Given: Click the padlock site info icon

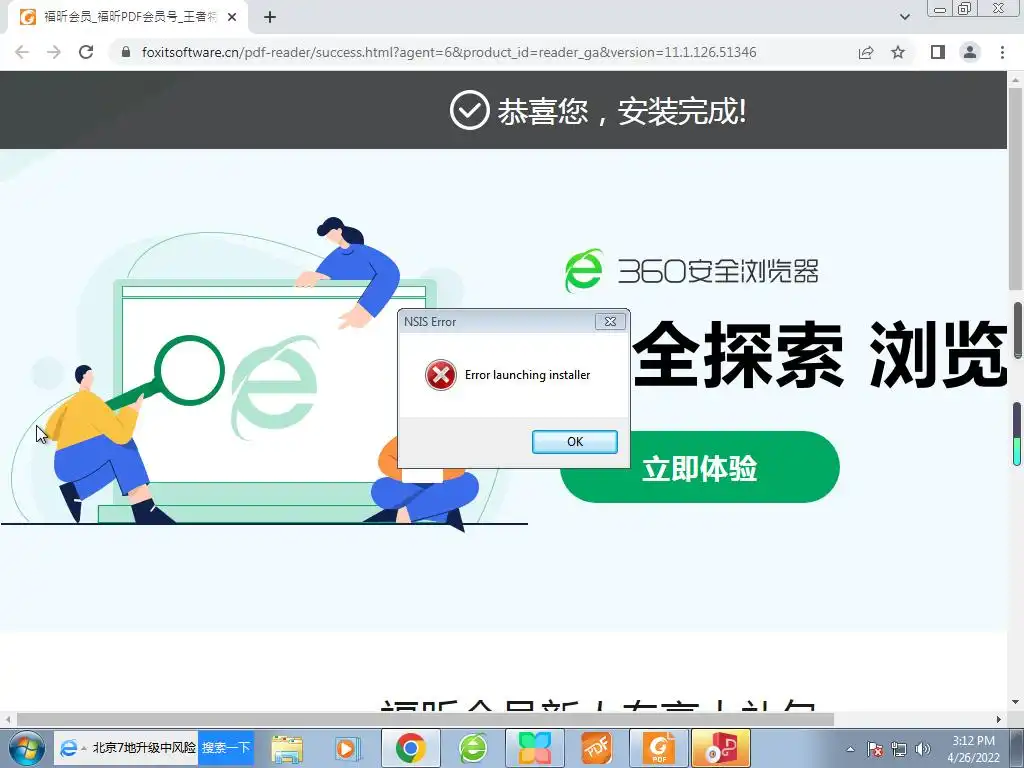Looking at the screenshot, I should coord(126,52).
